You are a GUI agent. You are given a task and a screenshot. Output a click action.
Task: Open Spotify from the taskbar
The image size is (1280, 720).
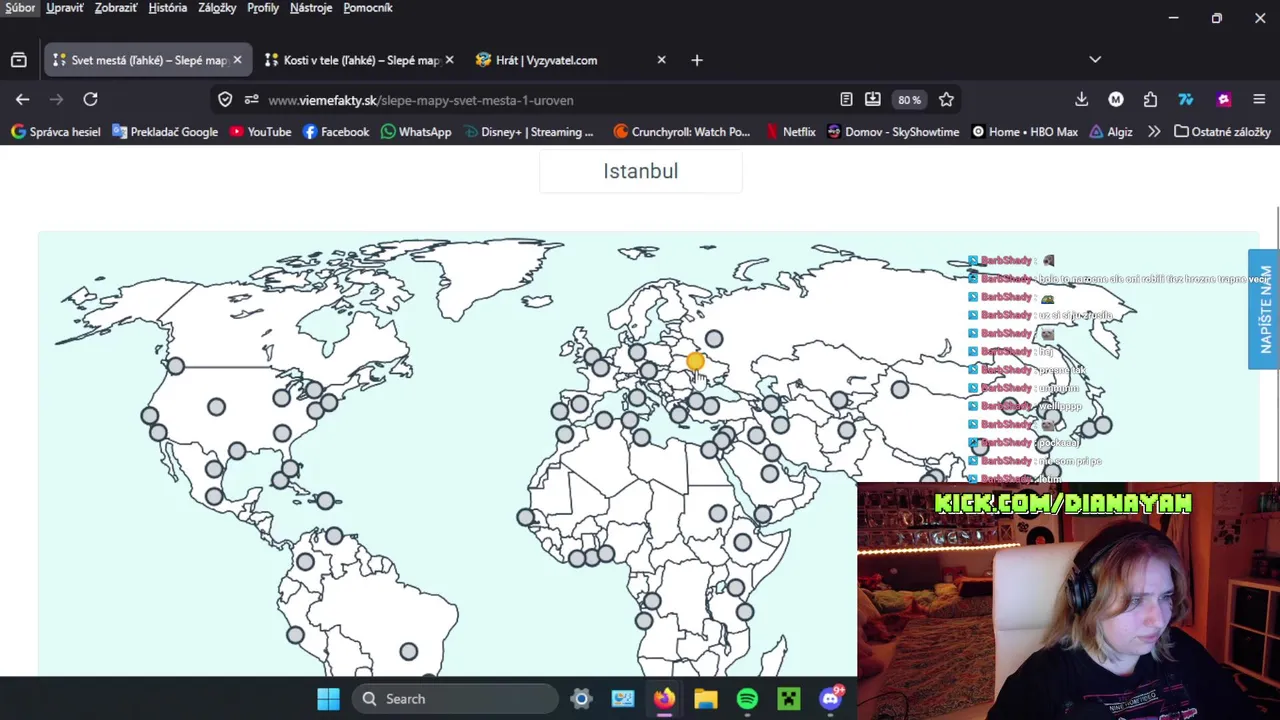click(747, 699)
